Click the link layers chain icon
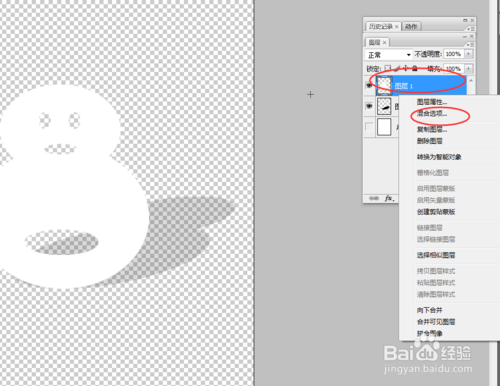This screenshot has width=500, height=386. 374,199
